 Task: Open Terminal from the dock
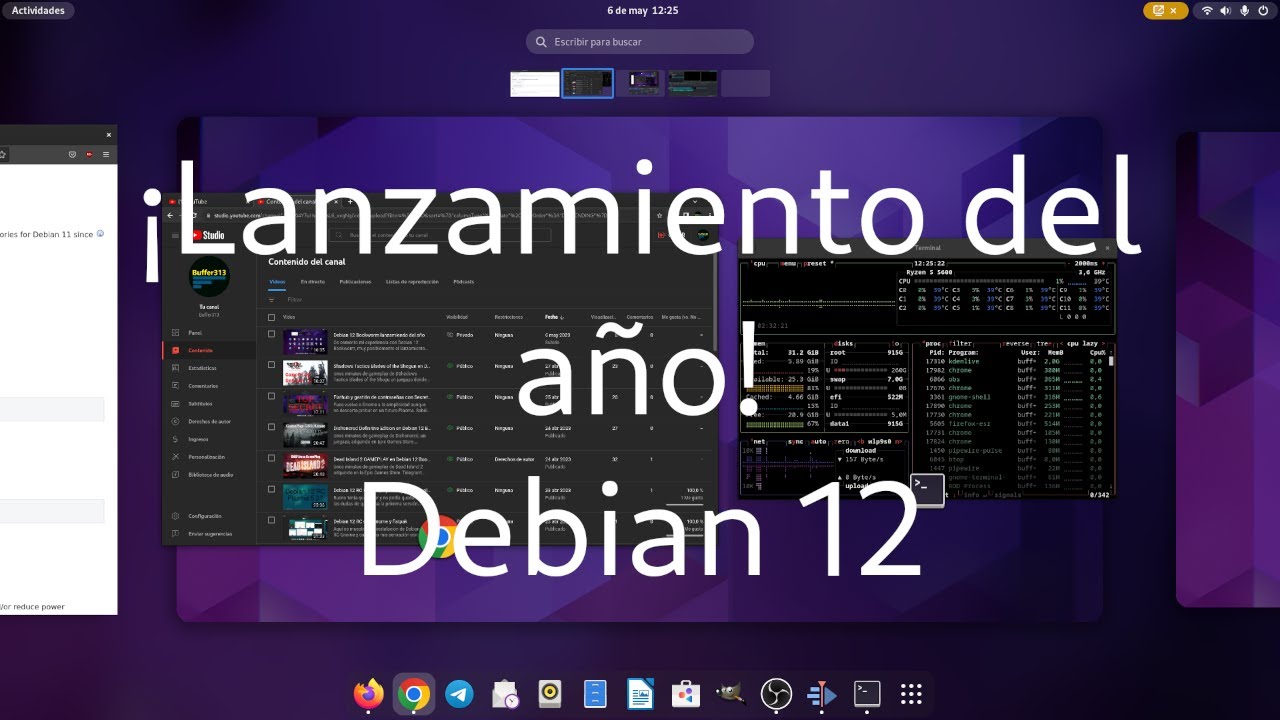pyautogui.click(x=866, y=694)
